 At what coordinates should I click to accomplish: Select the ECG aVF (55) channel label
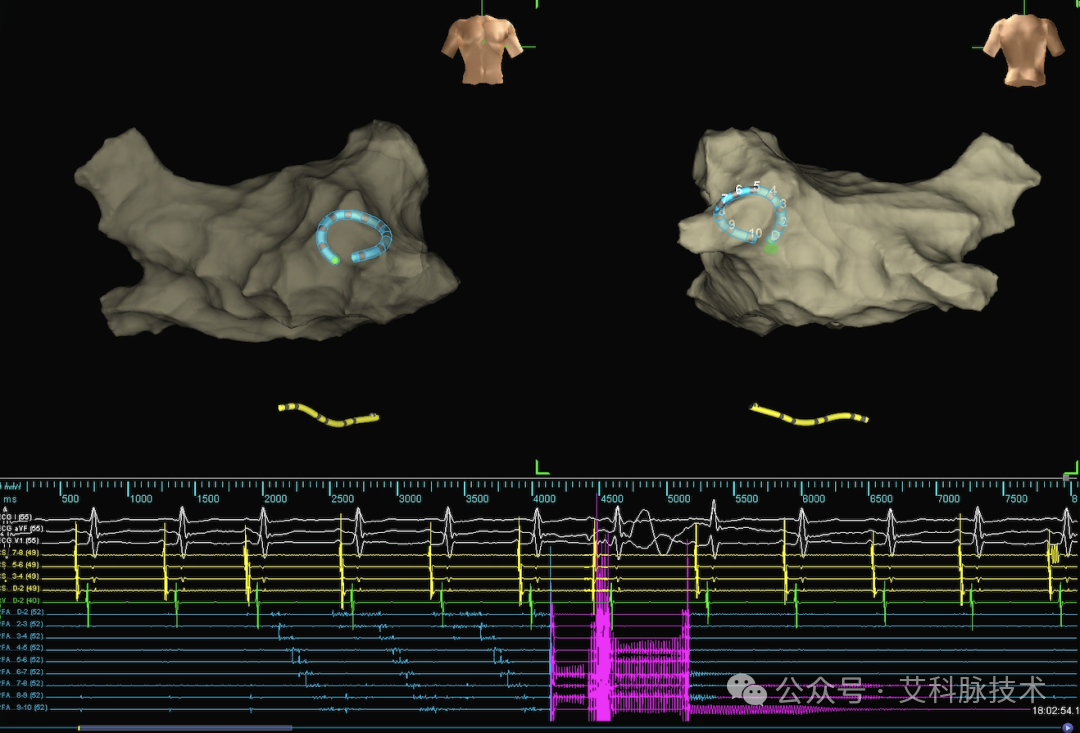tap(21, 528)
